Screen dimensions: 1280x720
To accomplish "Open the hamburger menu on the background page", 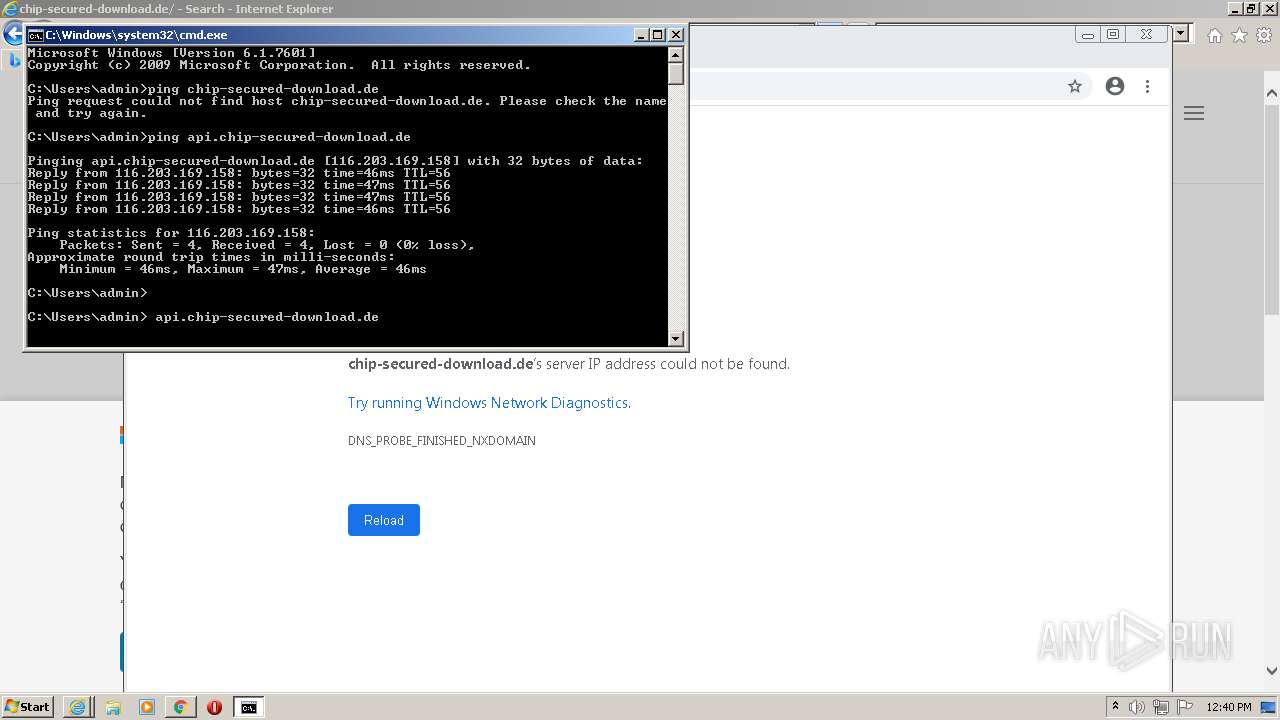I will pos(1194,113).
